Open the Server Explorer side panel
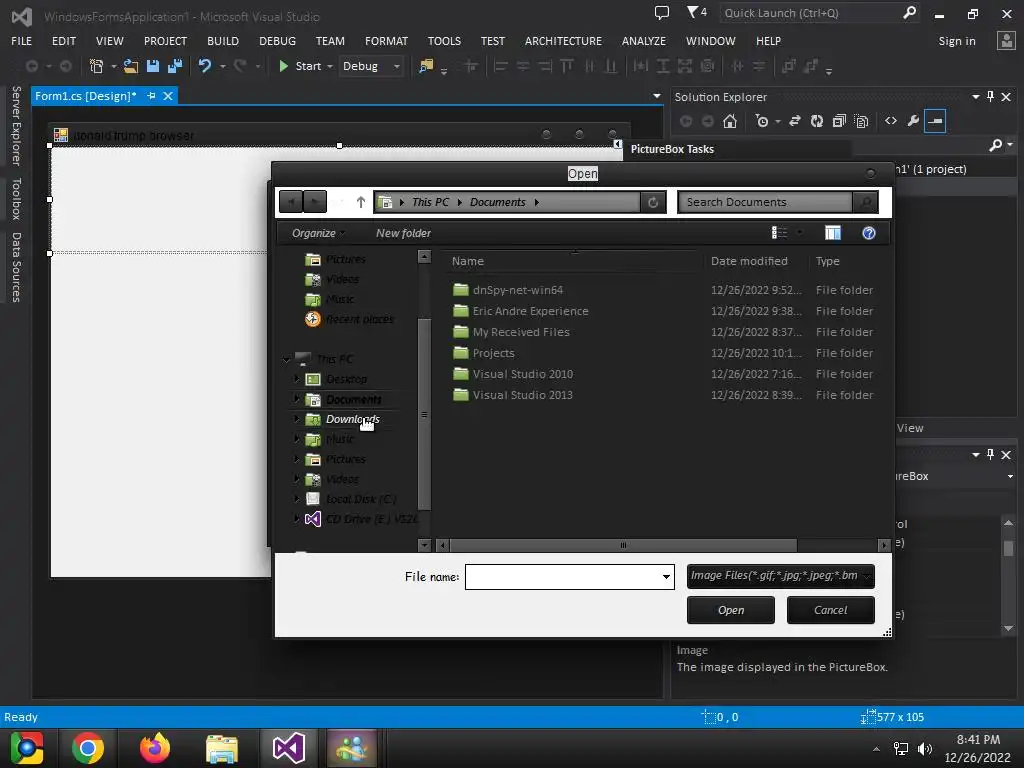Screen dimensions: 1024x768 16,125
